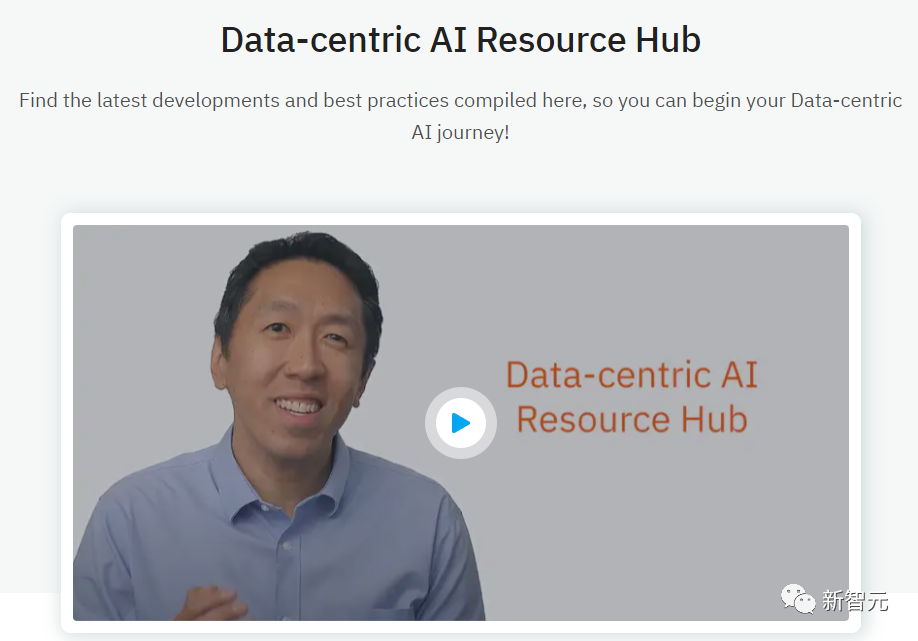Screen dimensions: 918x641
Task: Click the presenter's blue shirt collar
Action: (x=281, y=486)
